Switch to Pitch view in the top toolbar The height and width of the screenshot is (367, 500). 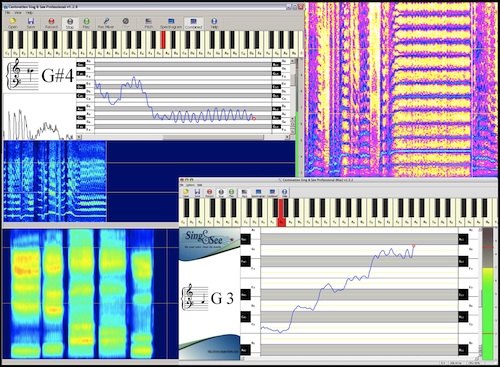[x=149, y=23]
